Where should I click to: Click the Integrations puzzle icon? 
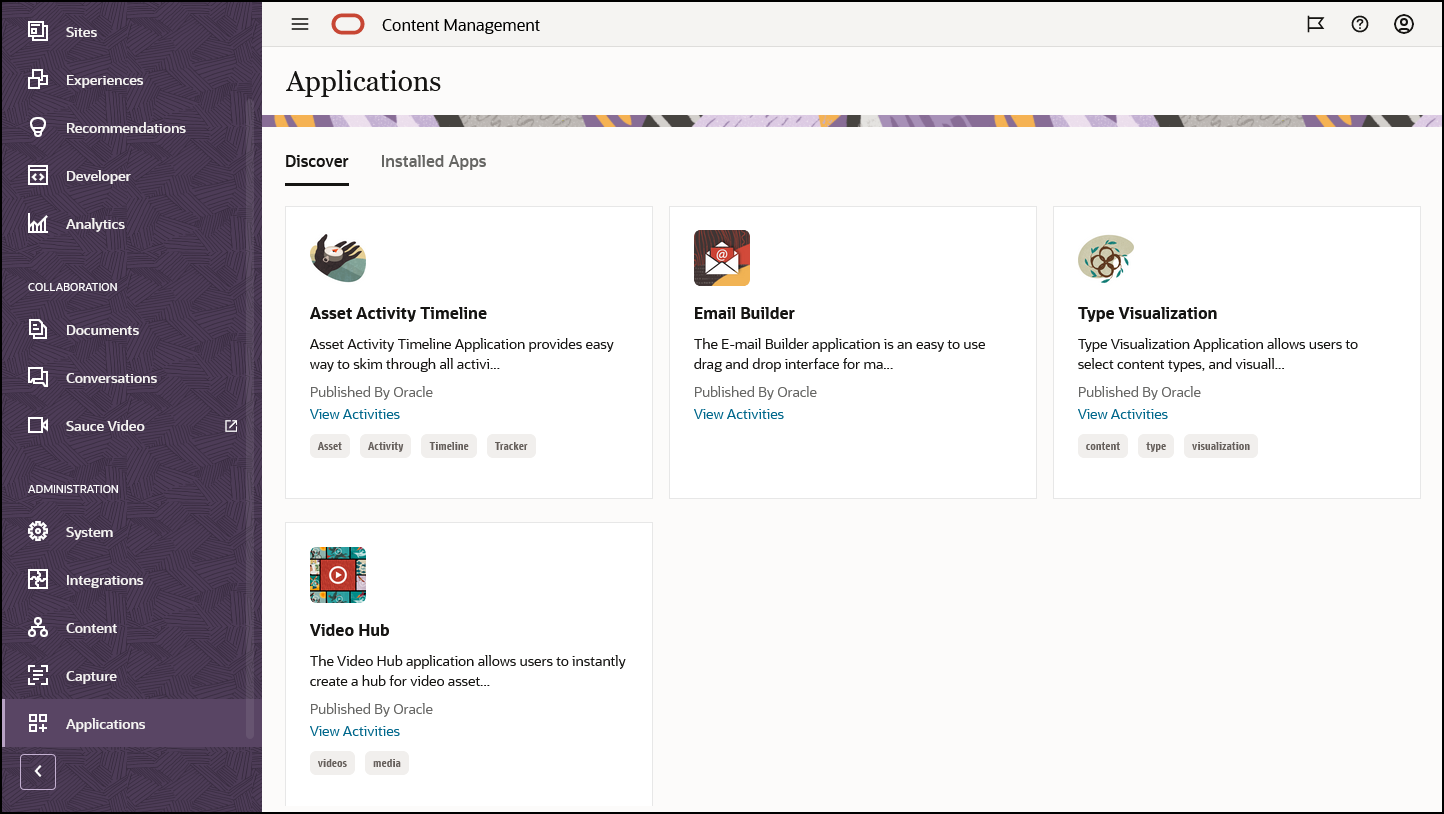(x=38, y=579)
